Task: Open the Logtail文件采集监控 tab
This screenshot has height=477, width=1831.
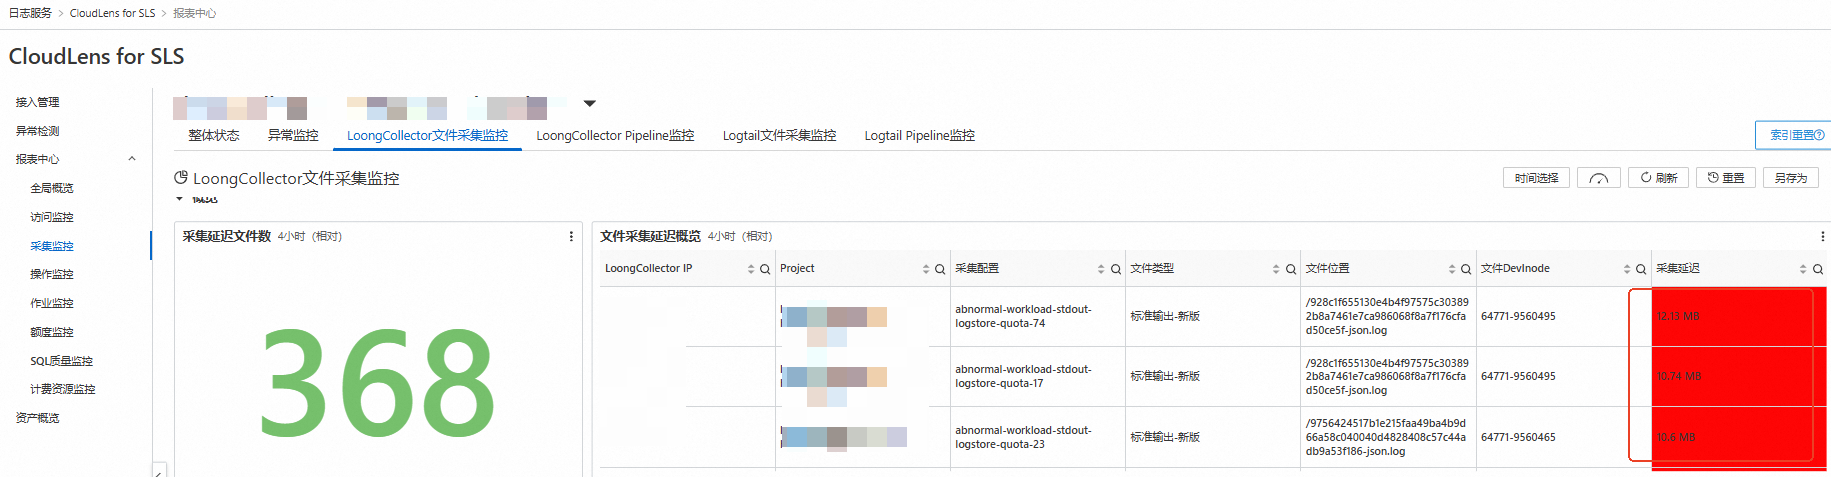Action: coord(779,135)
